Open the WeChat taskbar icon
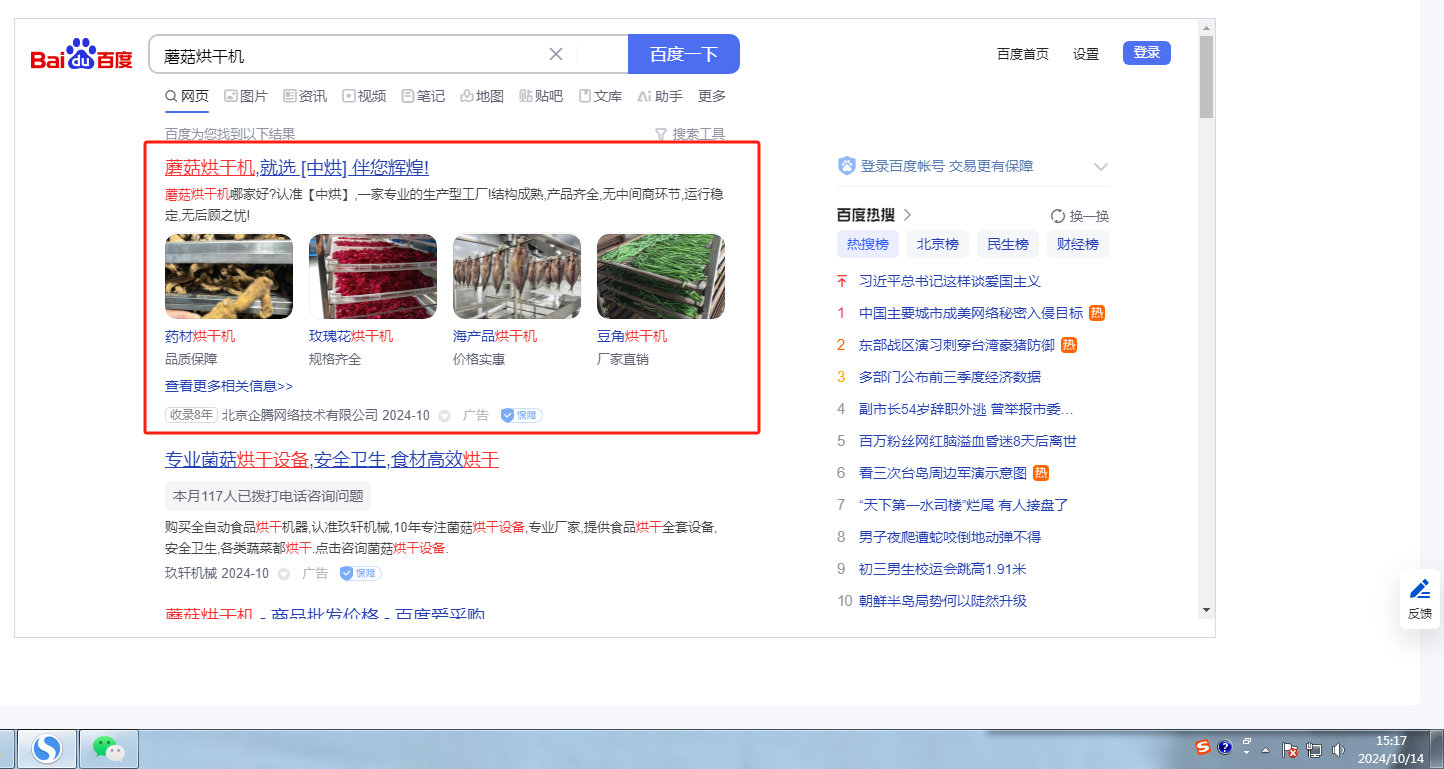Screen dimensions: 1444x769 [x=108, y=748]
